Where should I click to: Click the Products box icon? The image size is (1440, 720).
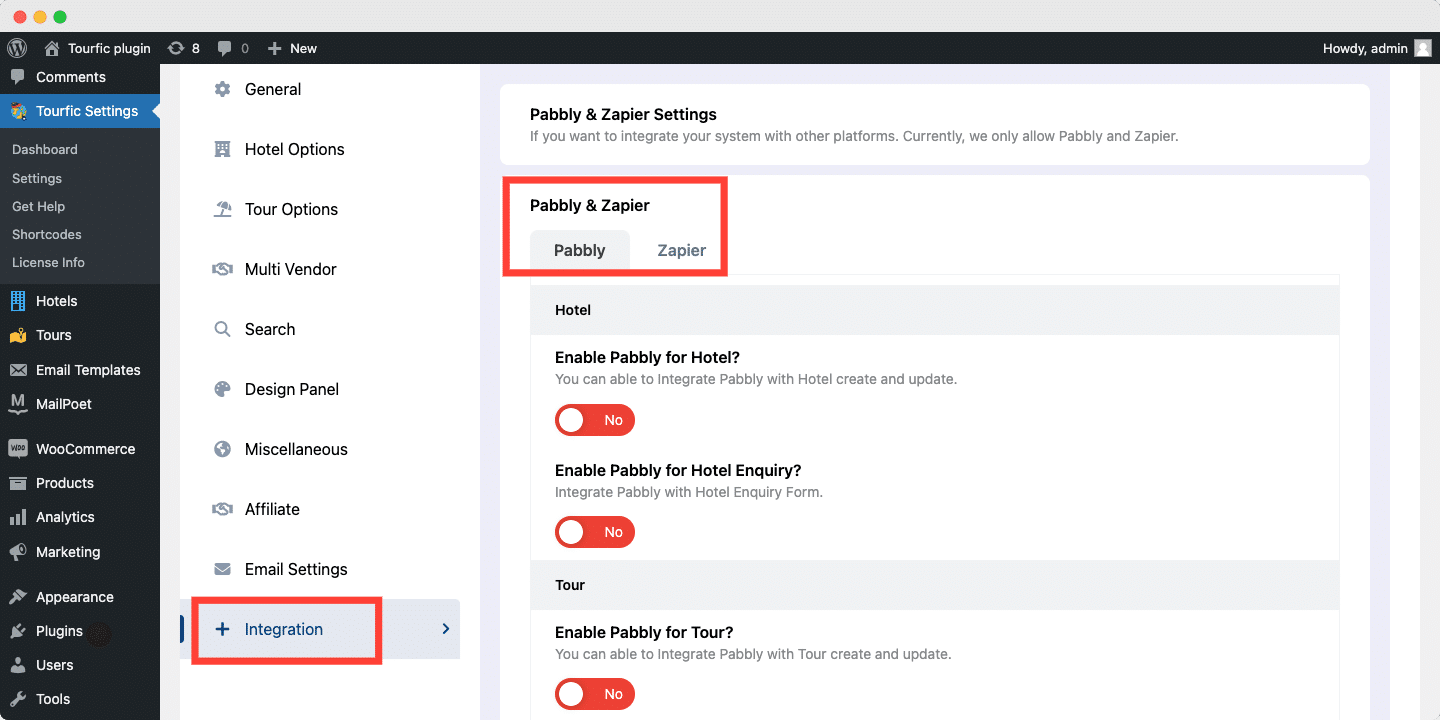point(18,483)
